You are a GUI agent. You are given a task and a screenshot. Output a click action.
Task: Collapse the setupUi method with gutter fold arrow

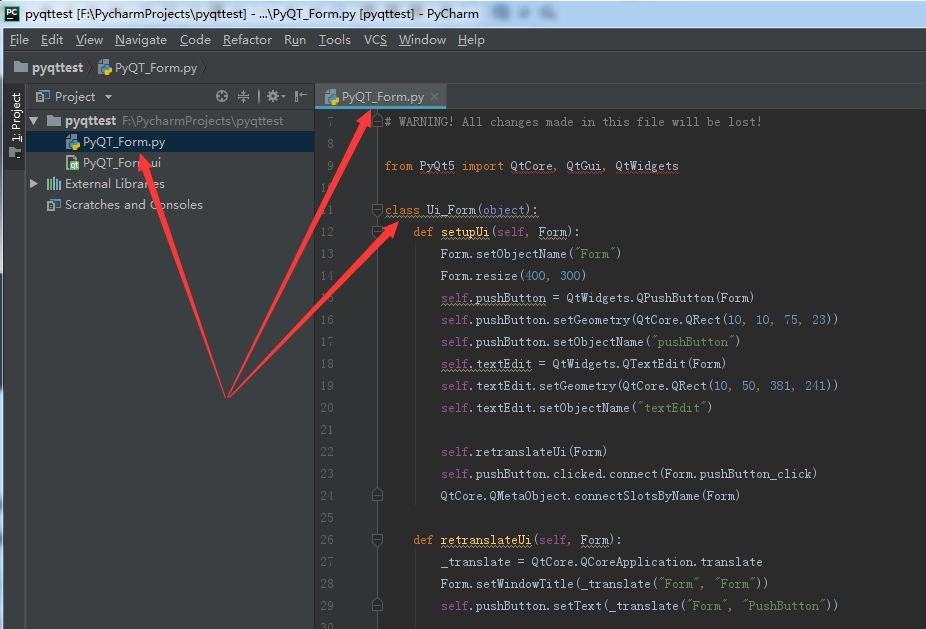(377, 231)
